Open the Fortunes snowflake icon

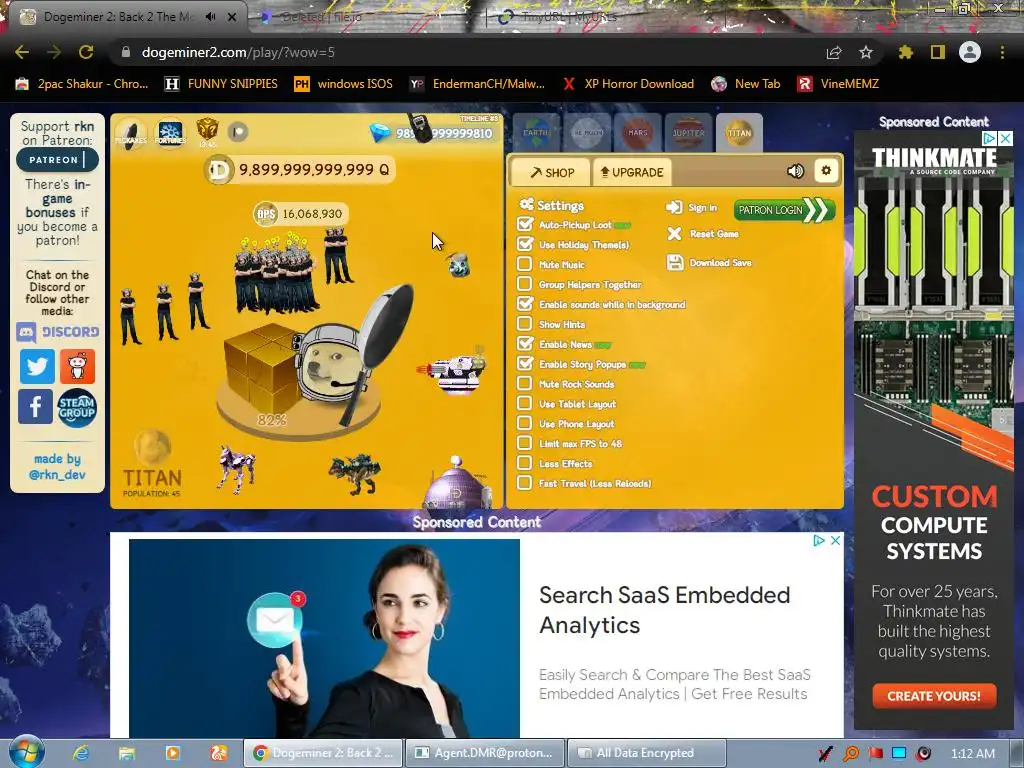(170, 133)
